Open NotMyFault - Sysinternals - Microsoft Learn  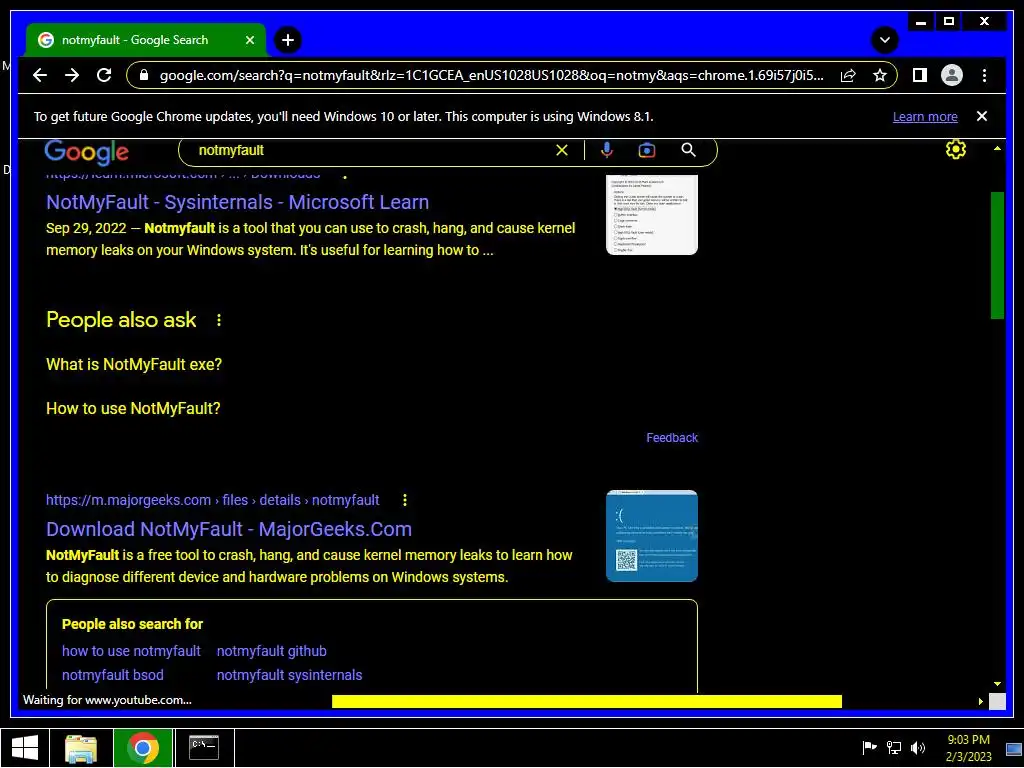tap(237, 202)
